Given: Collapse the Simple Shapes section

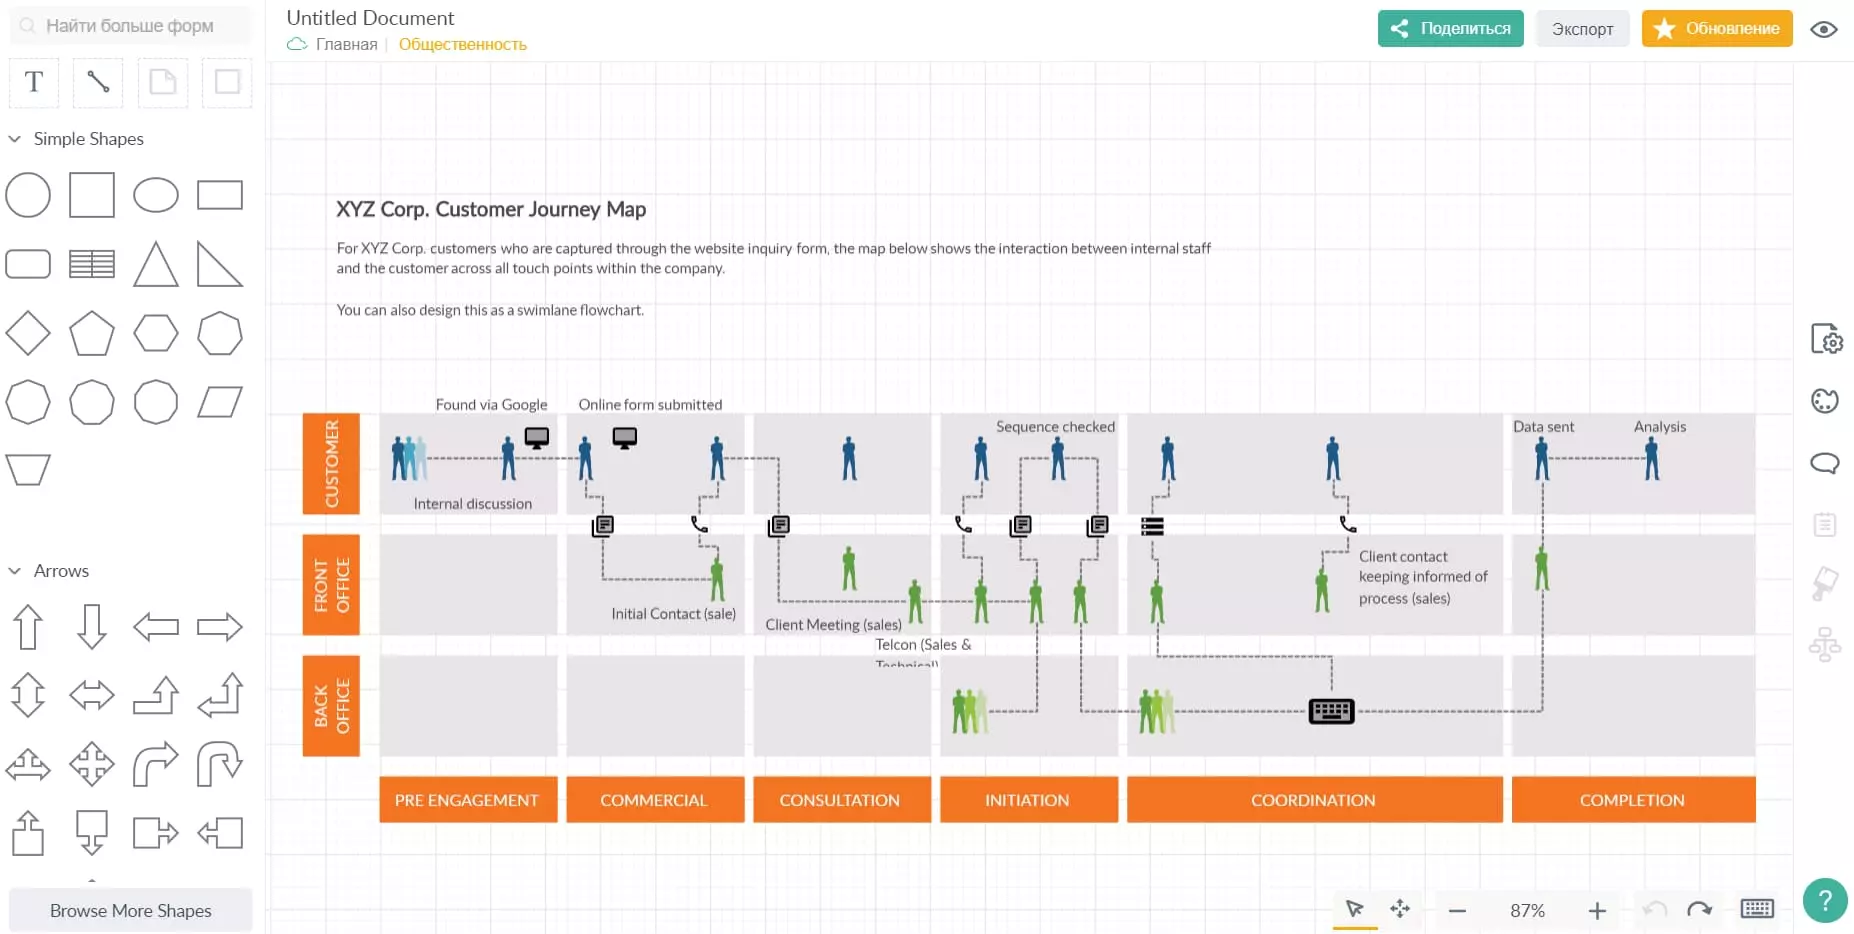Looking at the screenshot, I should (15, 139).
